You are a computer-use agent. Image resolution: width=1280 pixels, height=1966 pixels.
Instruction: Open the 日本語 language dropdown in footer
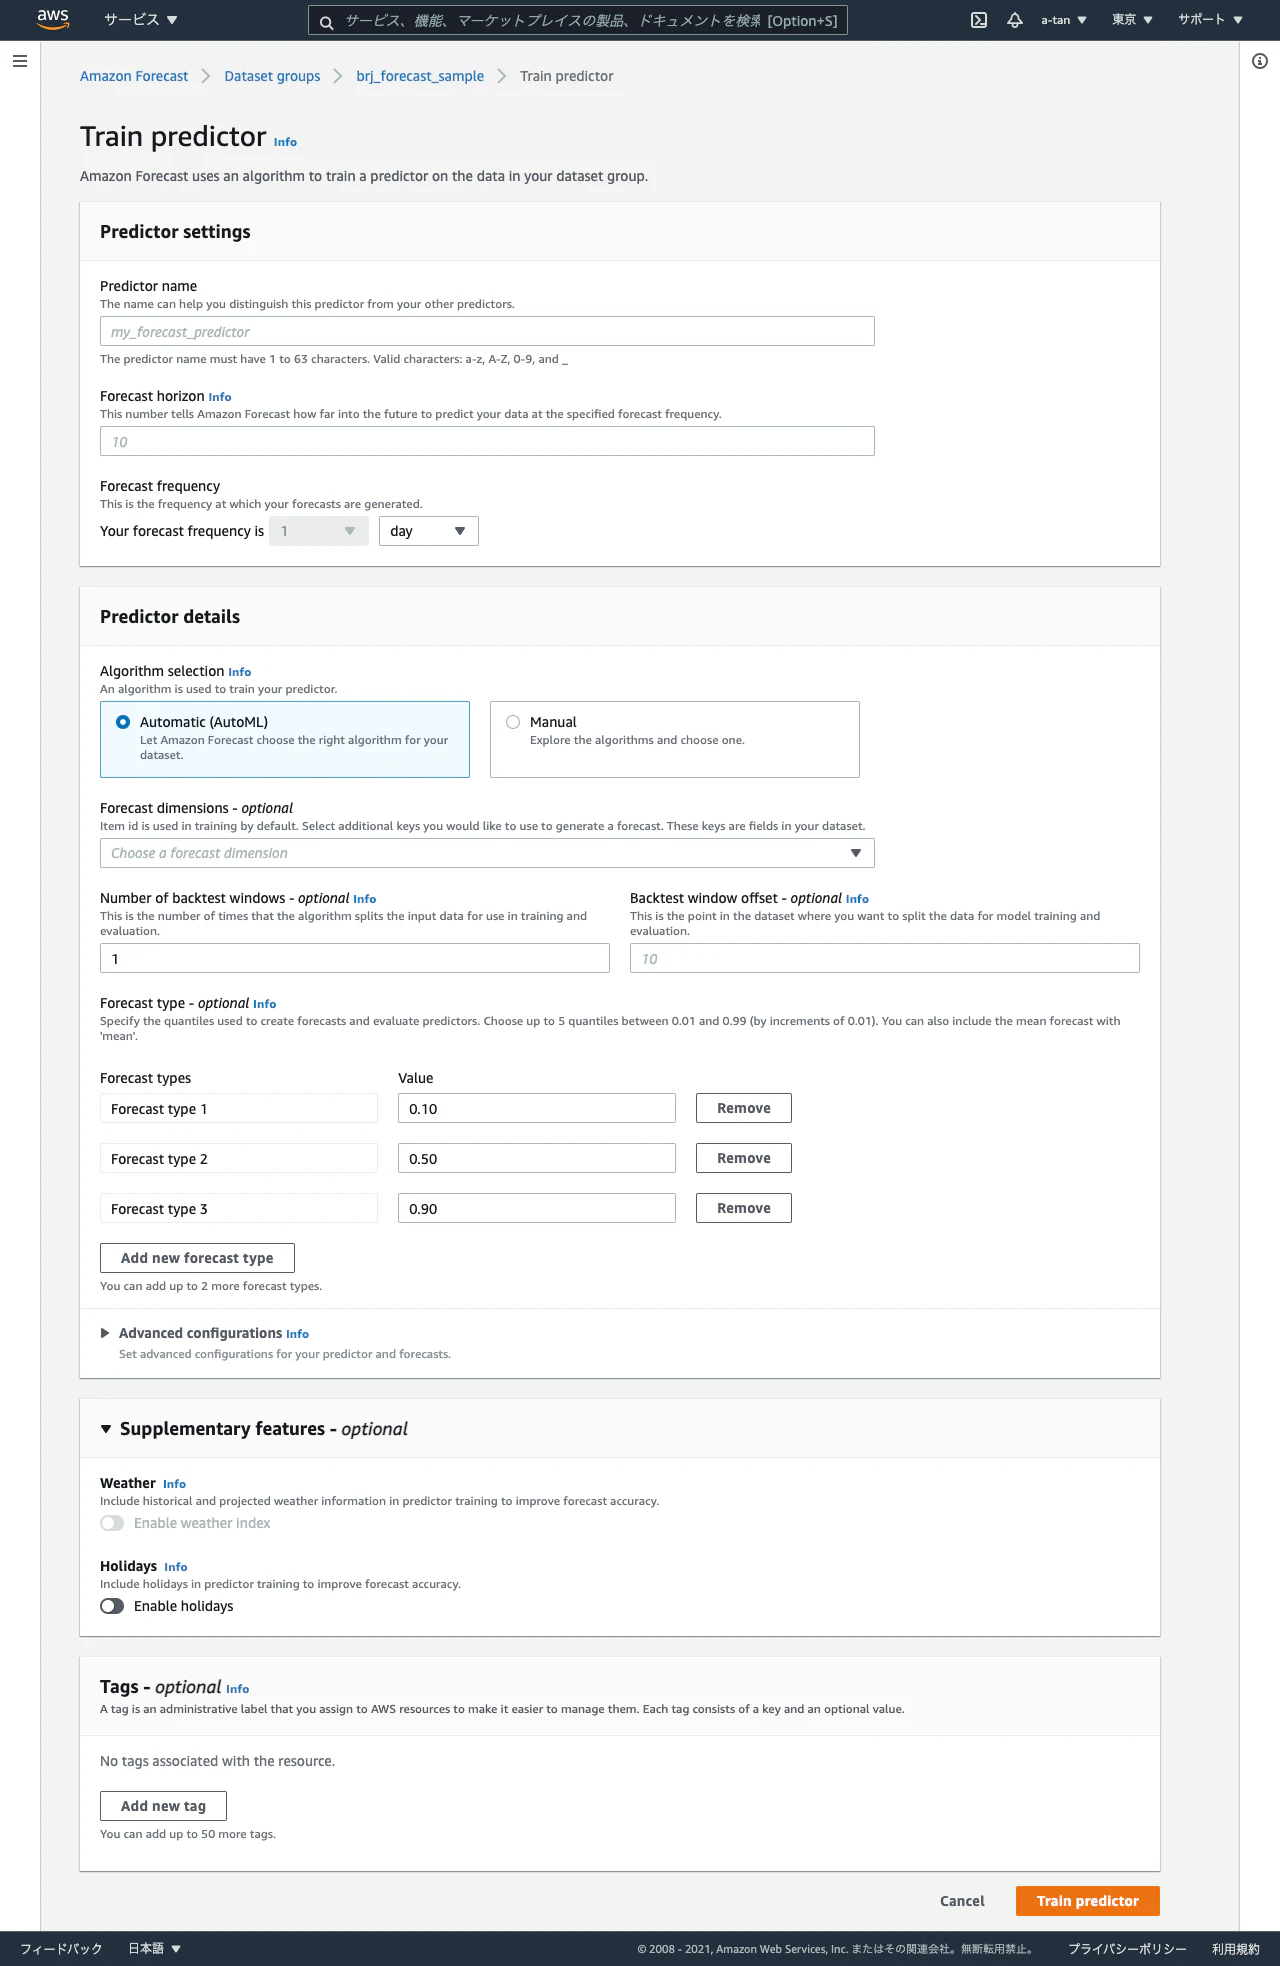(154, 1949)
